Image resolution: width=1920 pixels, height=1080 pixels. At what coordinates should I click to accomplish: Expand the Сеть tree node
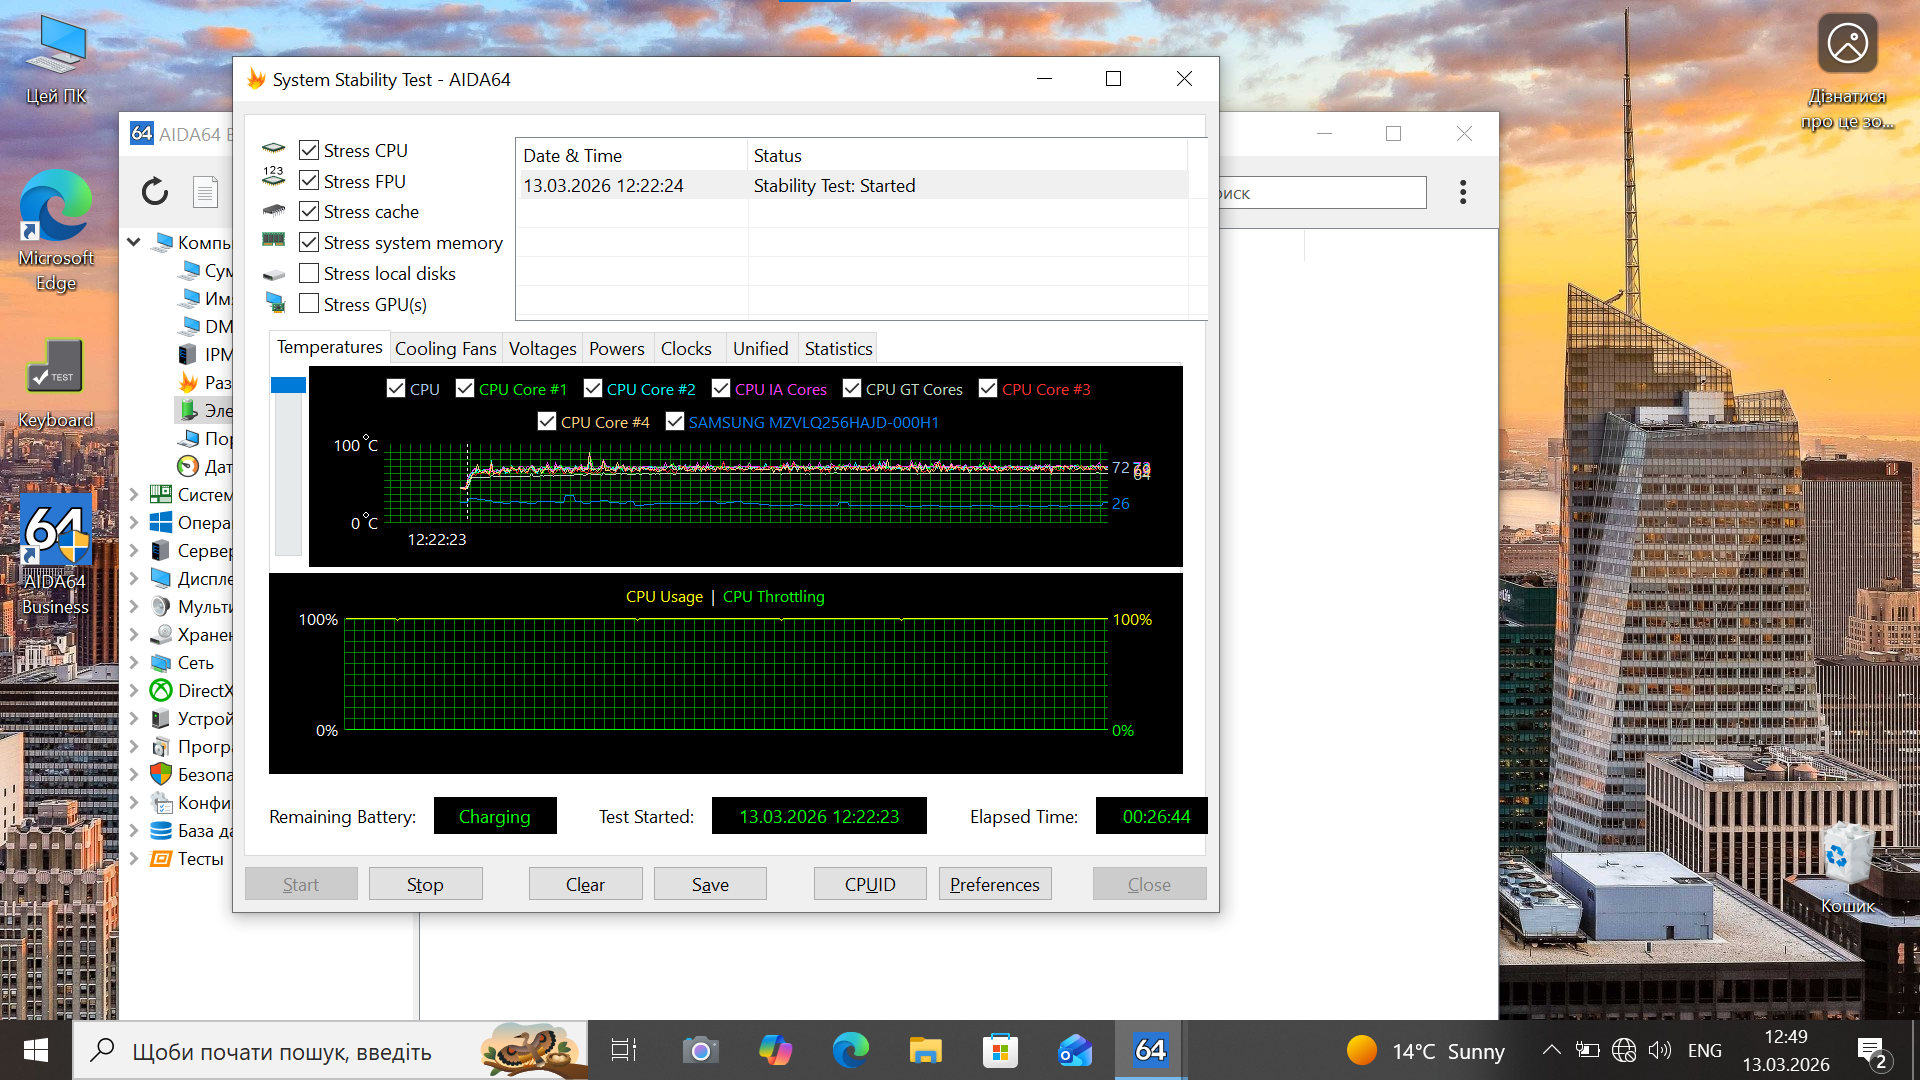coord(134,662)
